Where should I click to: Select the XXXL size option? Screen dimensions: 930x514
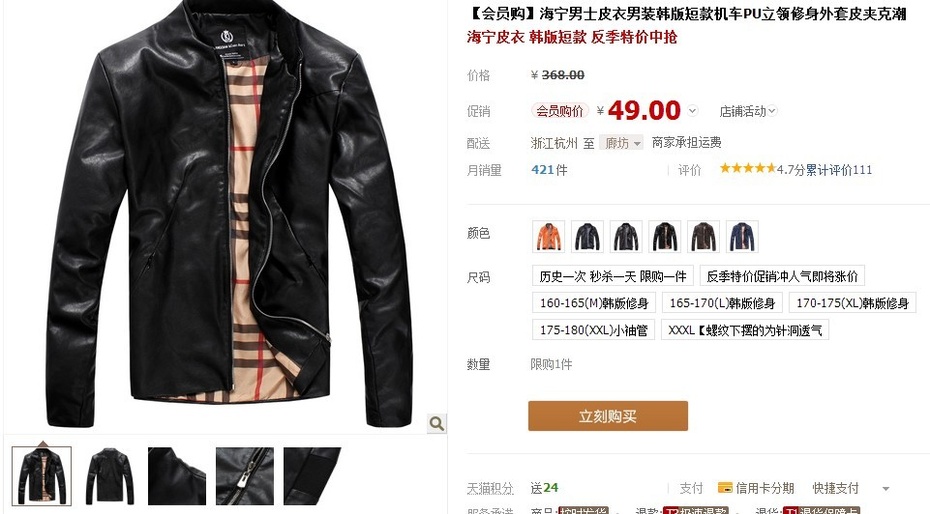pyautogui.click(x=746, y=330)
